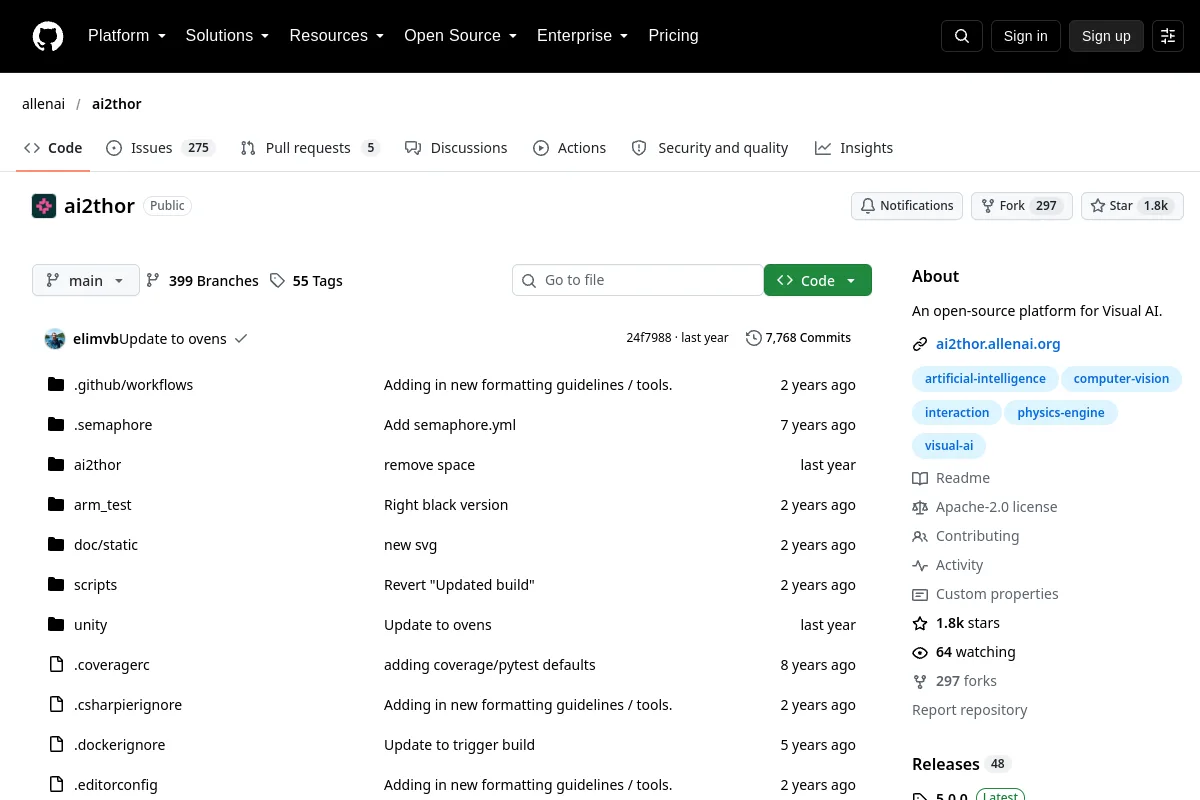
Task: Click the Go to file search field
Action: [638, 280]
